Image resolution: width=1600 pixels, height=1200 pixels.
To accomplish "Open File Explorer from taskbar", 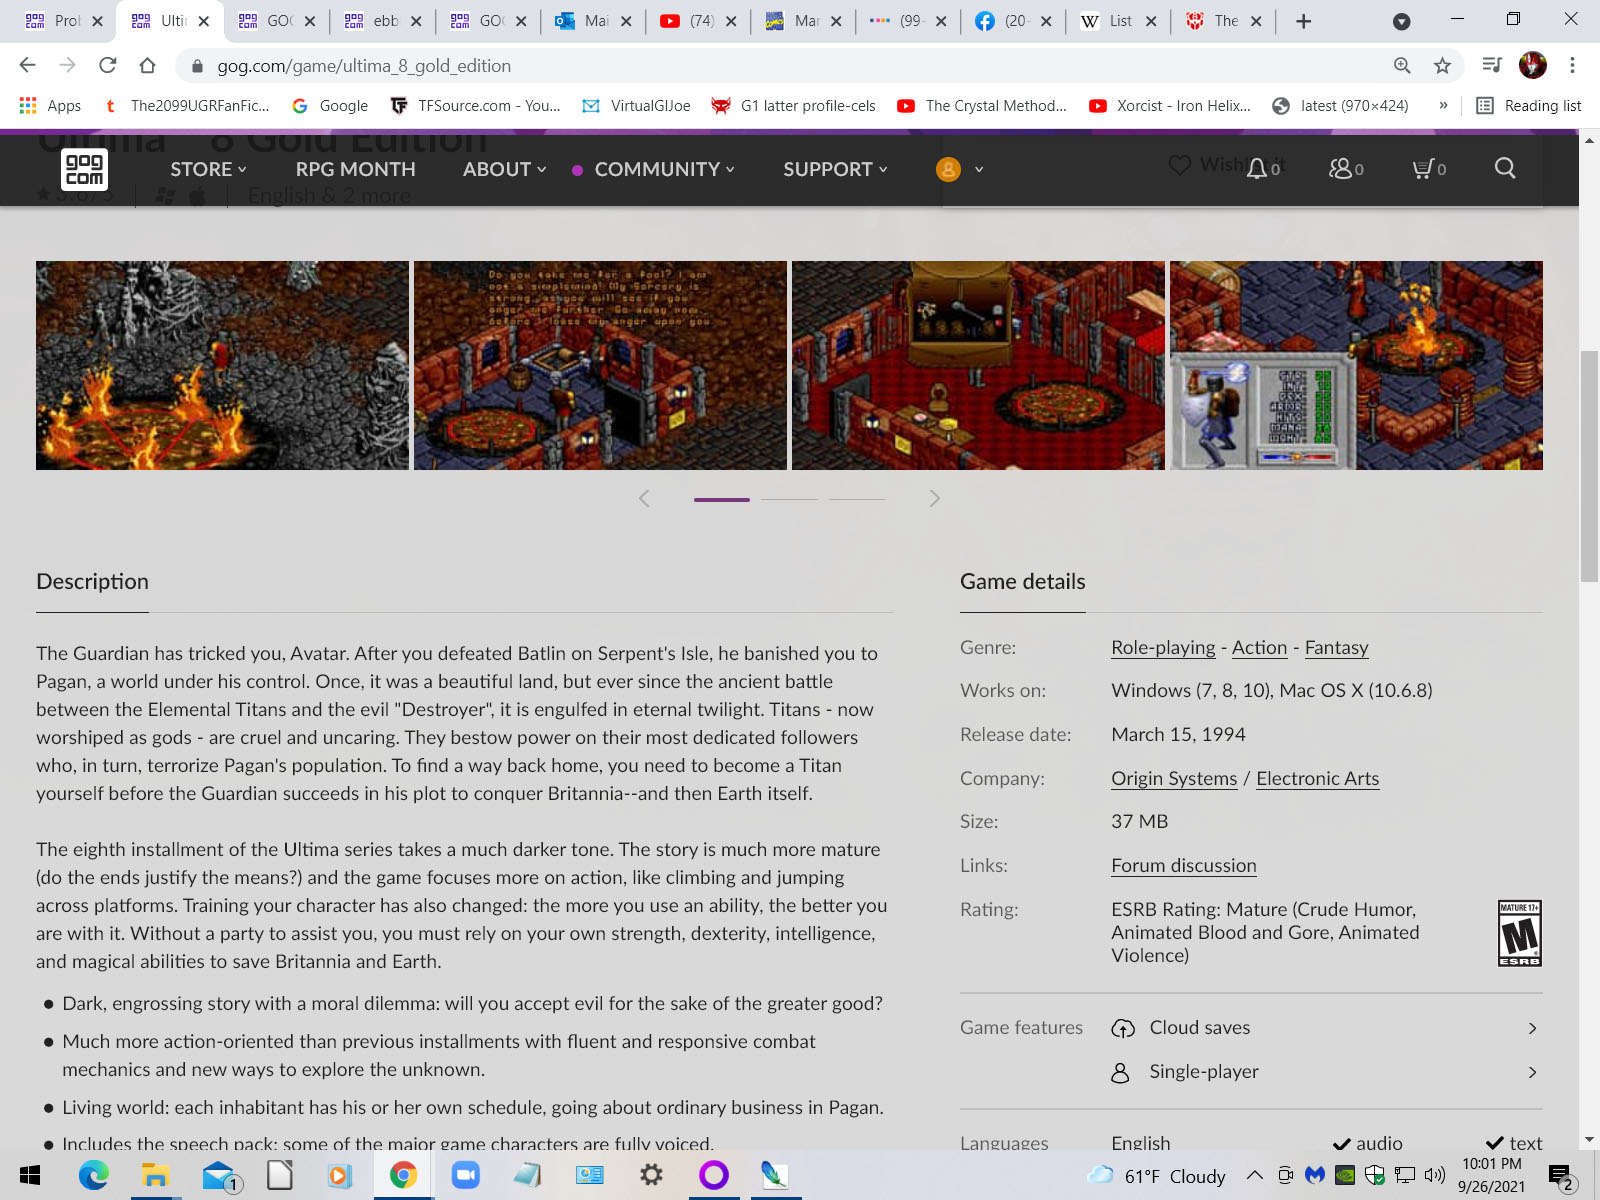I will [155, 1175].
